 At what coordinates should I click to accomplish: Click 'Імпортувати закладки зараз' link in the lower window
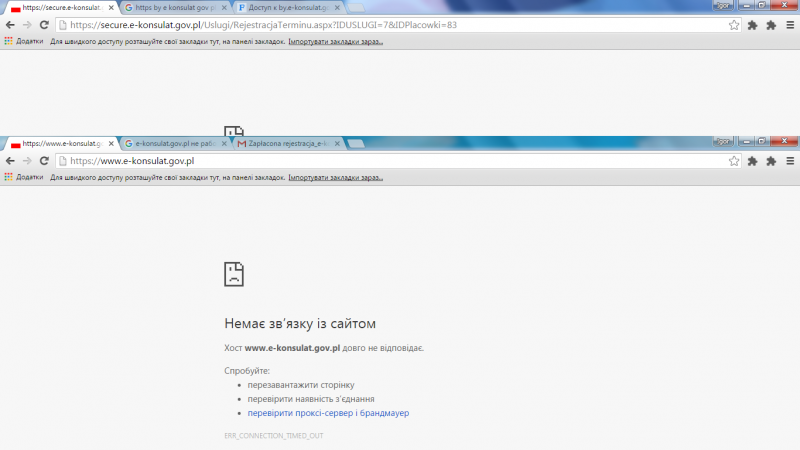pyautogui.click(x=335, y=177)
